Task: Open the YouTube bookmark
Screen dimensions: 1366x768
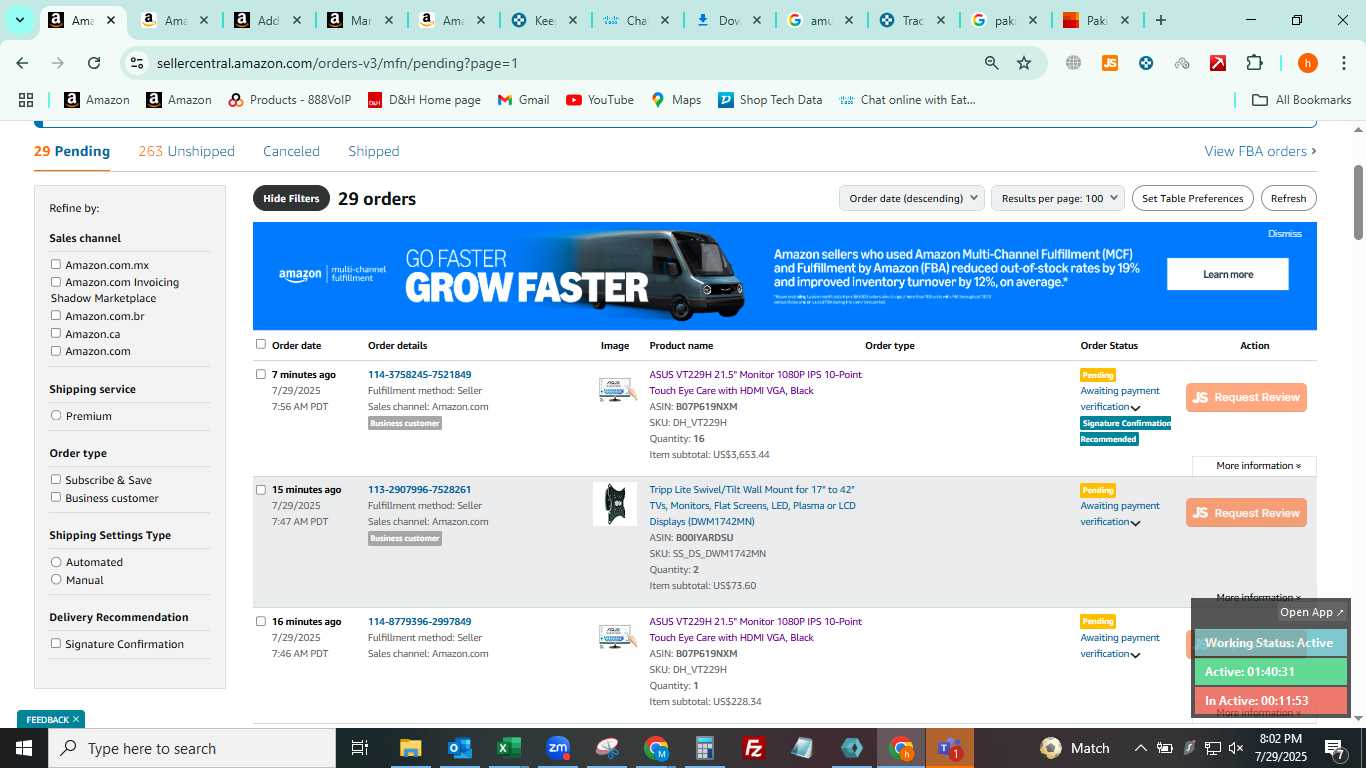Action: [x=599, y=100]
